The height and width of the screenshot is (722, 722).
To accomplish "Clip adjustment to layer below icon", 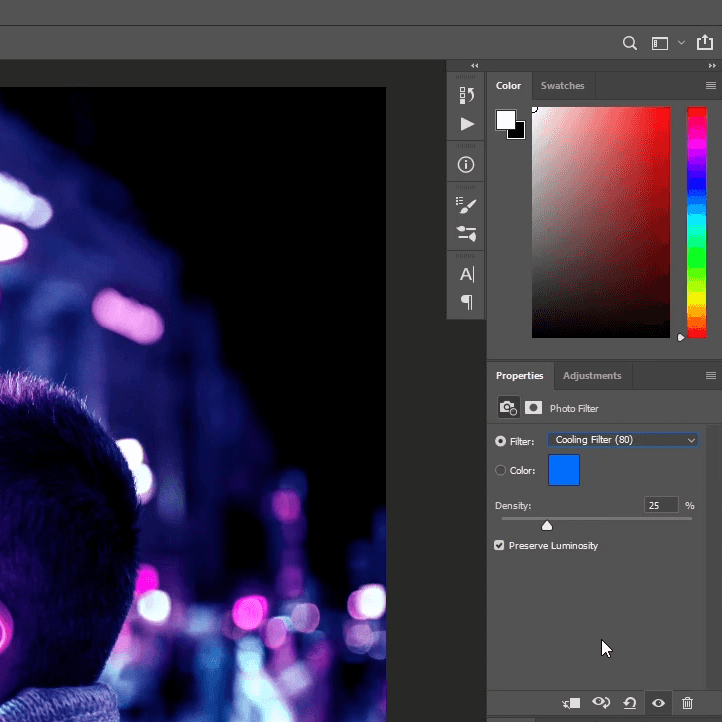I will (x=571, y=703).
